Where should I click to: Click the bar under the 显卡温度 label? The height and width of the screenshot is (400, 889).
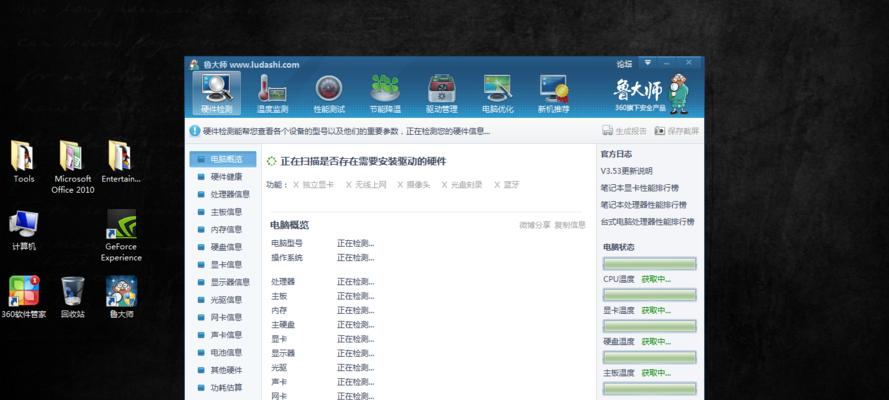click(649, 326)
